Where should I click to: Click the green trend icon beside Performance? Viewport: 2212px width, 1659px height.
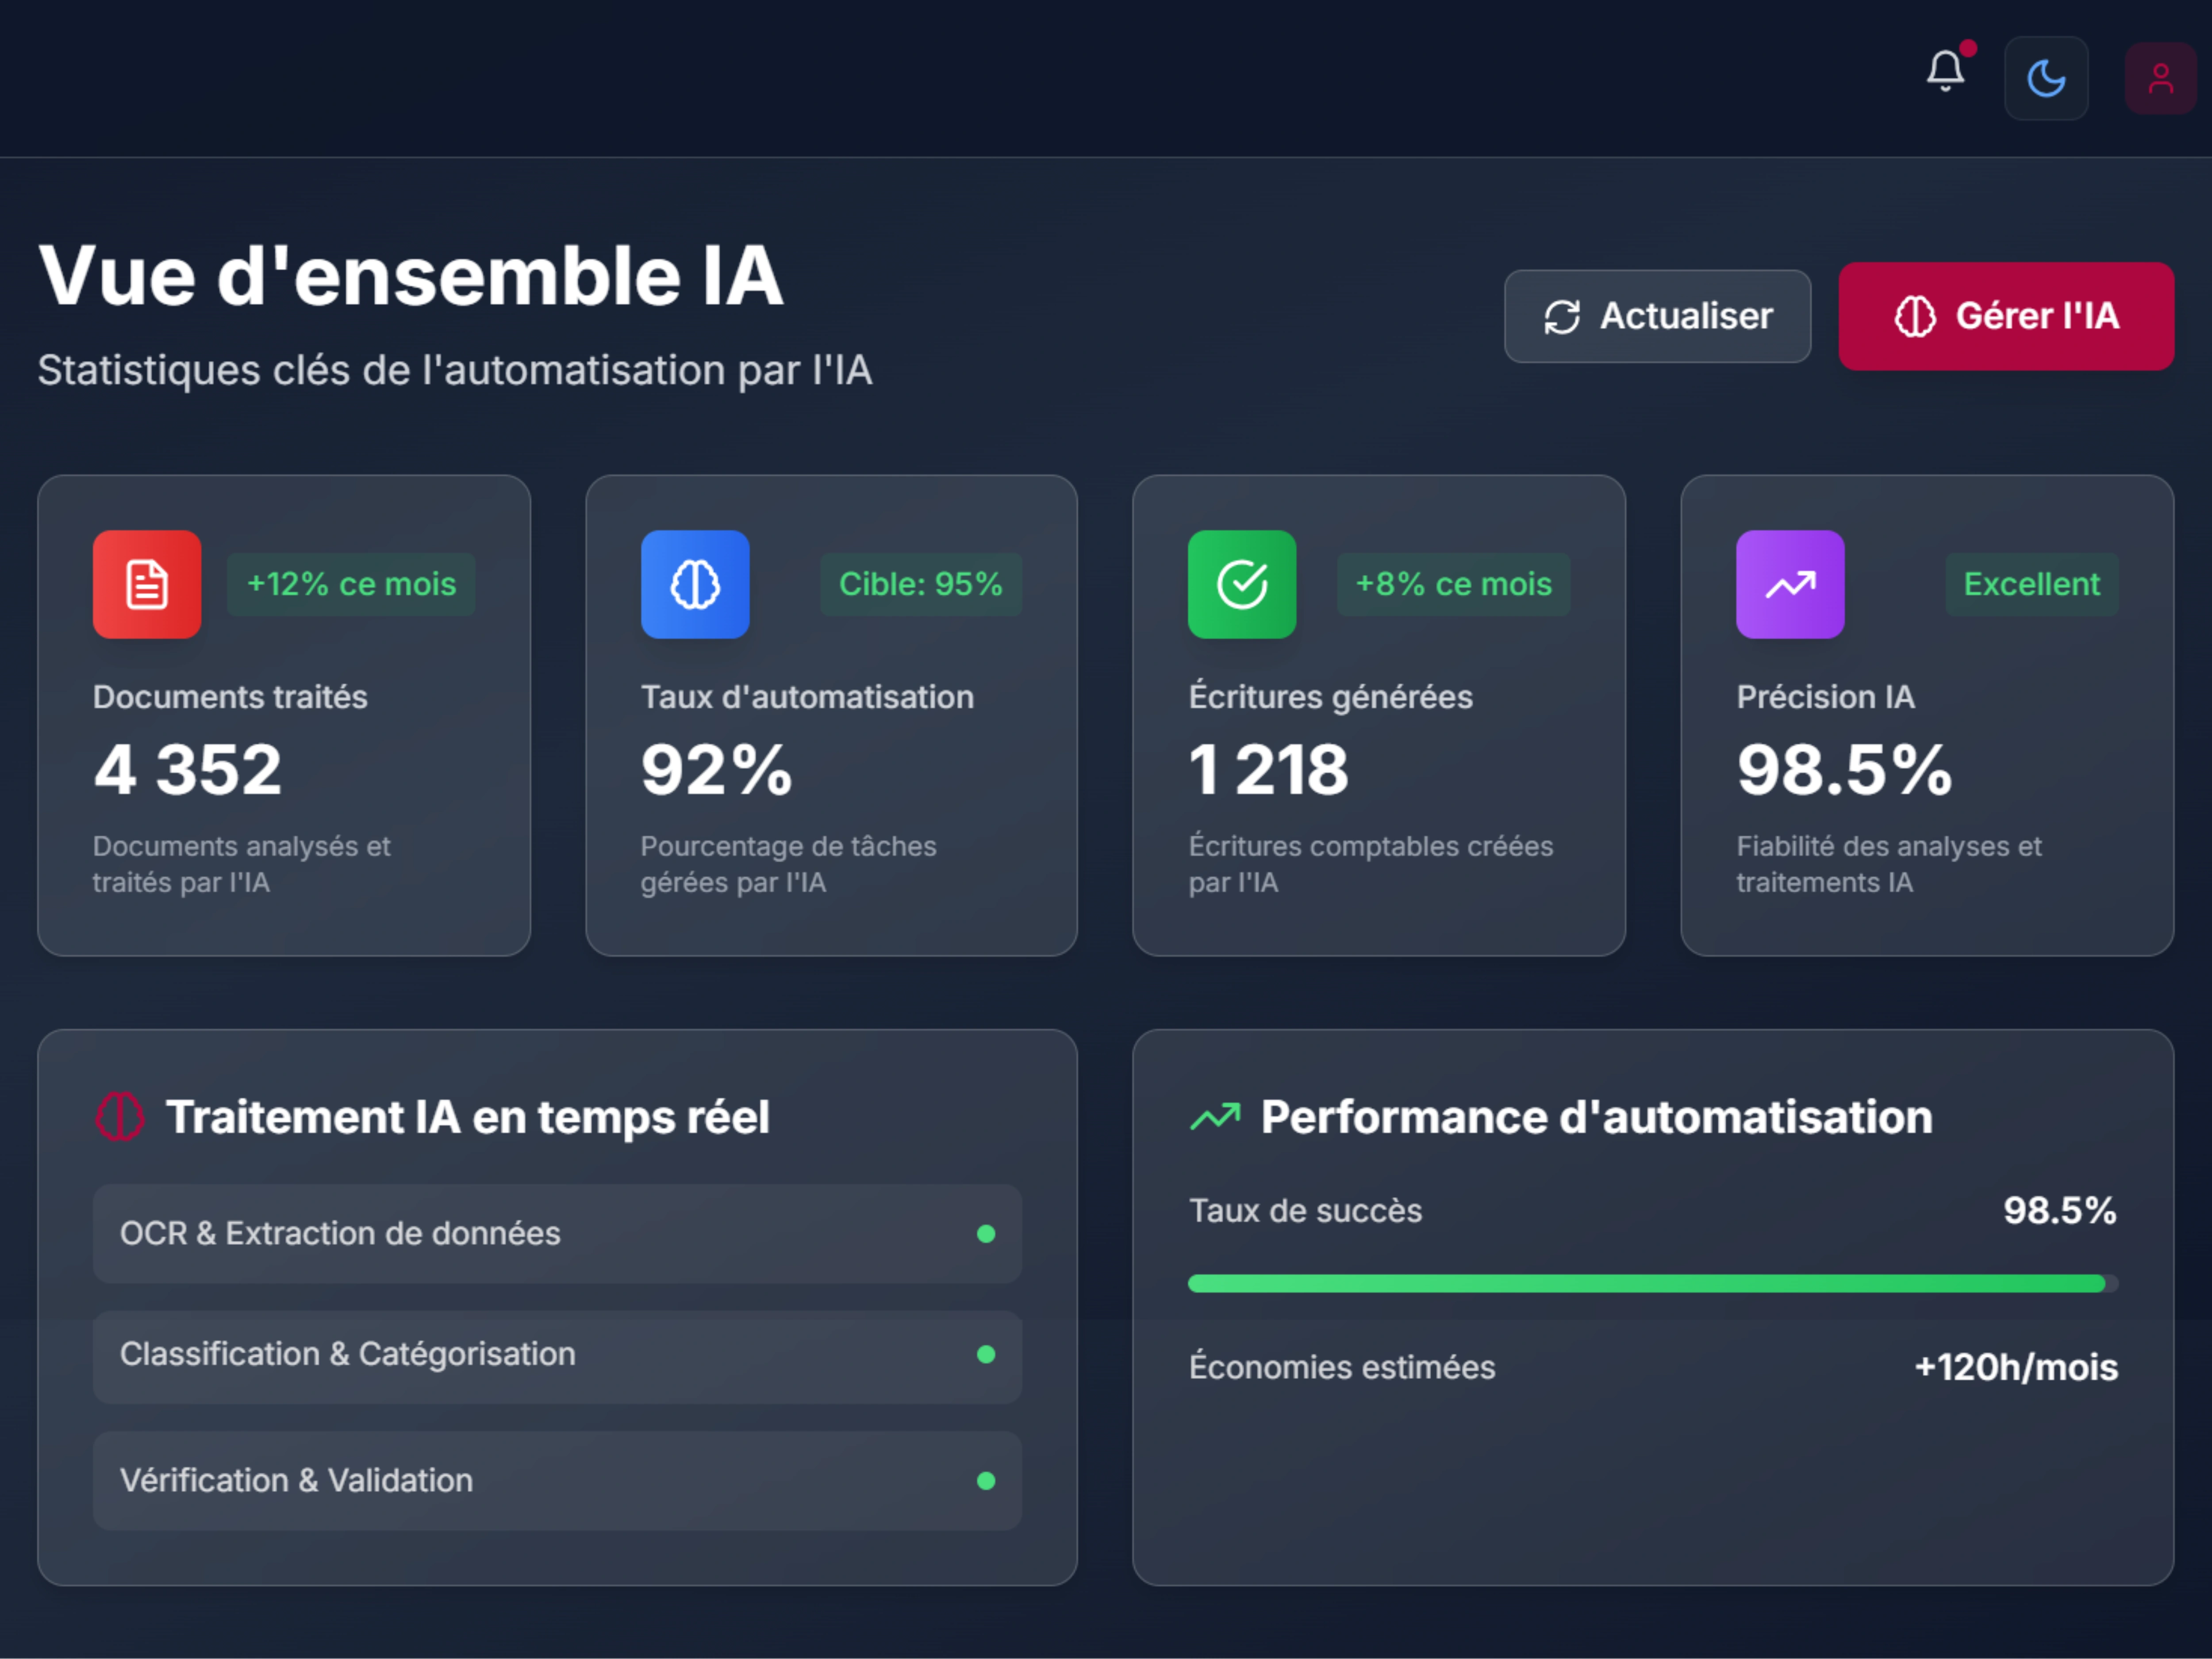pyautogui.click(x=1215, y=1116)
